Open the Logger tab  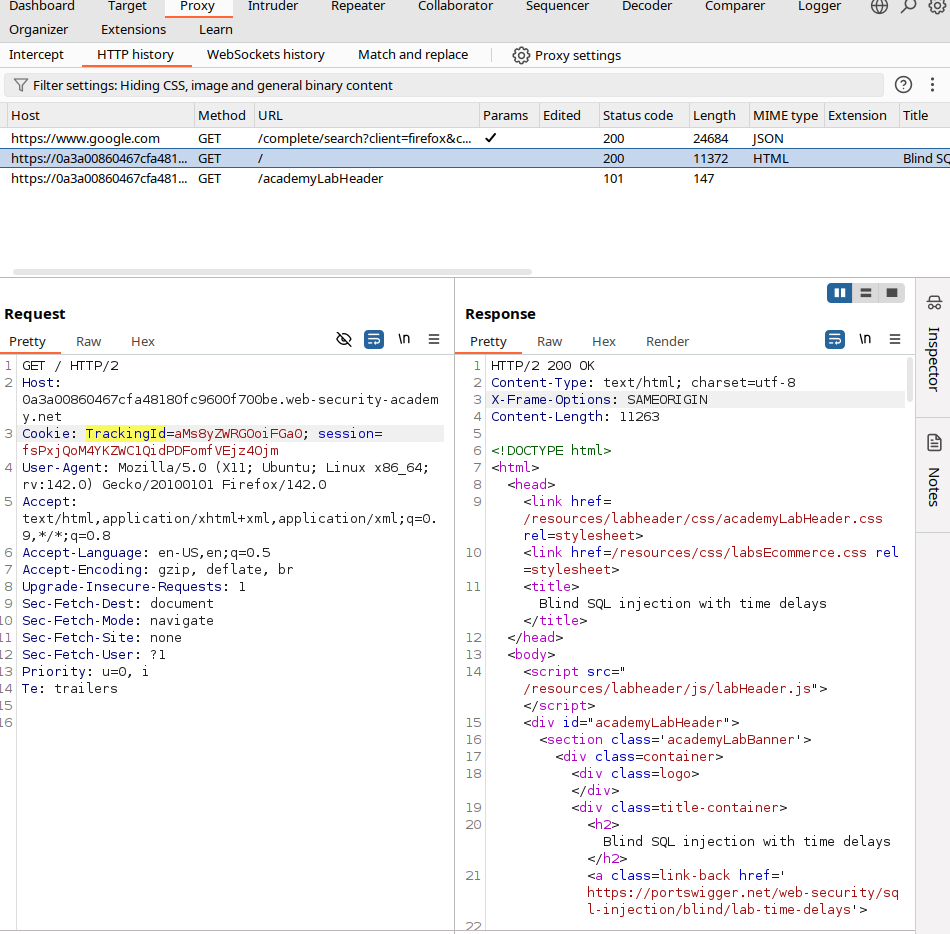click(x=819, y=7)
